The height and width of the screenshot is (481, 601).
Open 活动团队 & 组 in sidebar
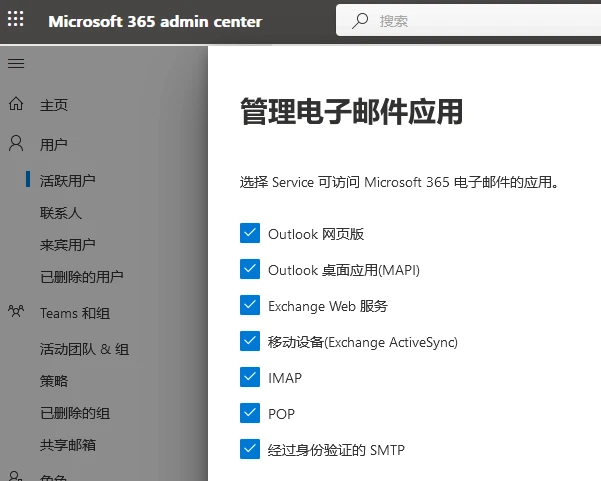[x=84, y=349]
